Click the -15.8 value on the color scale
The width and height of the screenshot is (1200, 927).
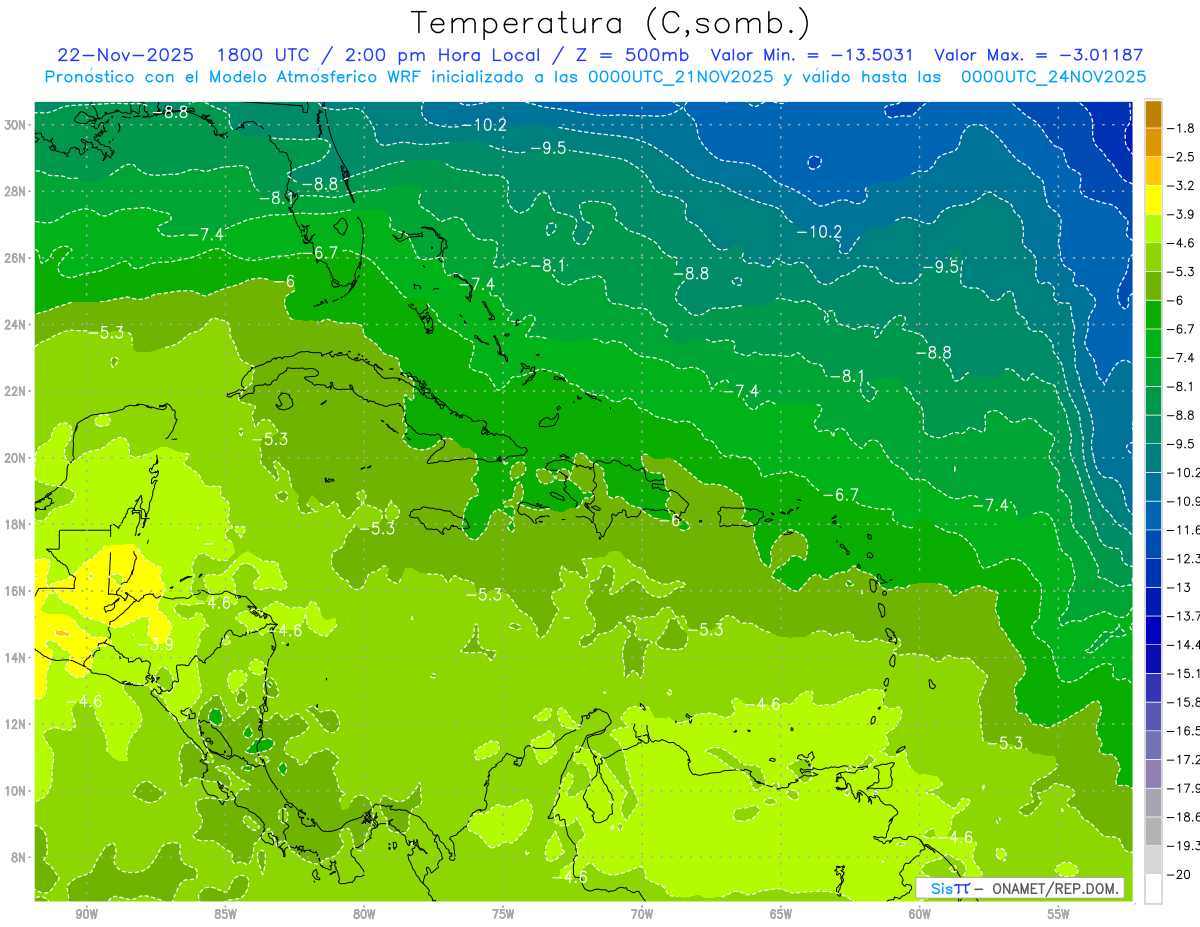pyautogui.click(x=1184, y=702)
